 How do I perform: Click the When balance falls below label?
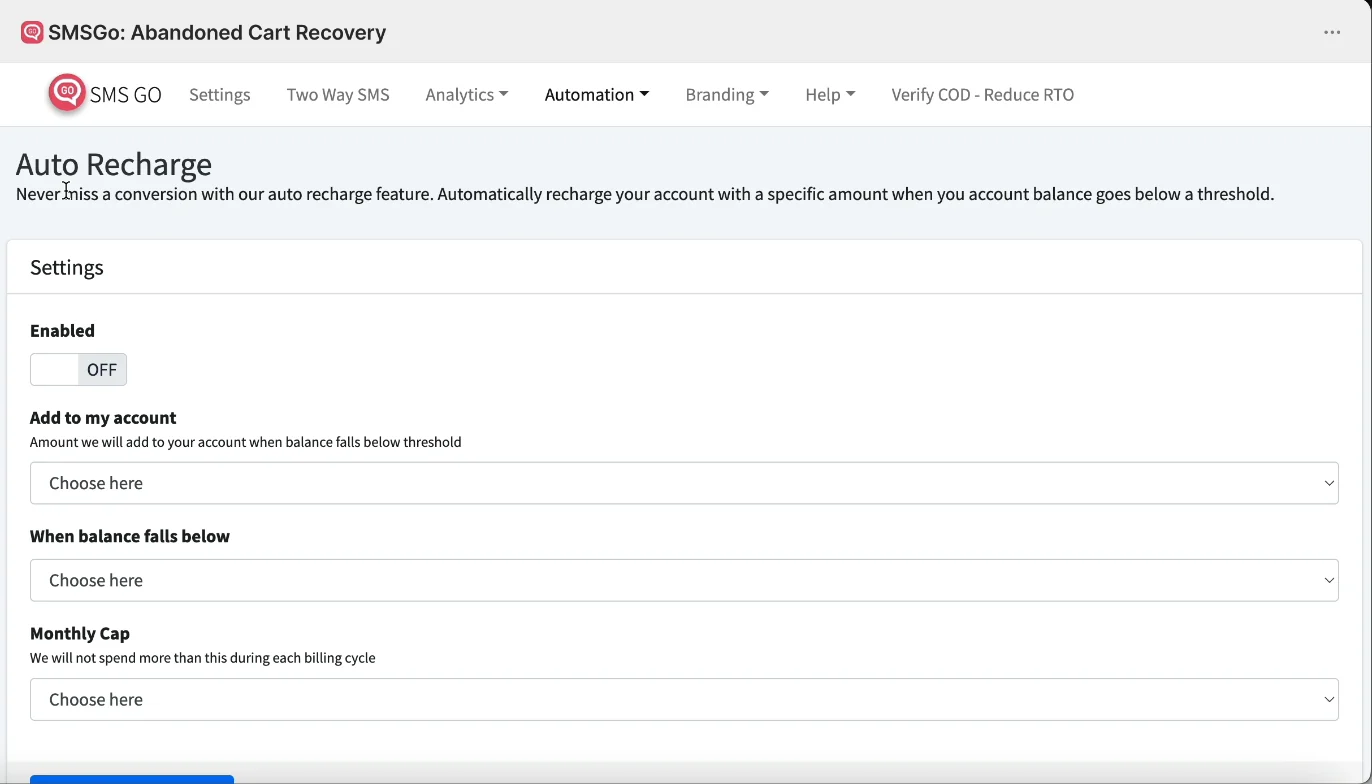(130, 537)
